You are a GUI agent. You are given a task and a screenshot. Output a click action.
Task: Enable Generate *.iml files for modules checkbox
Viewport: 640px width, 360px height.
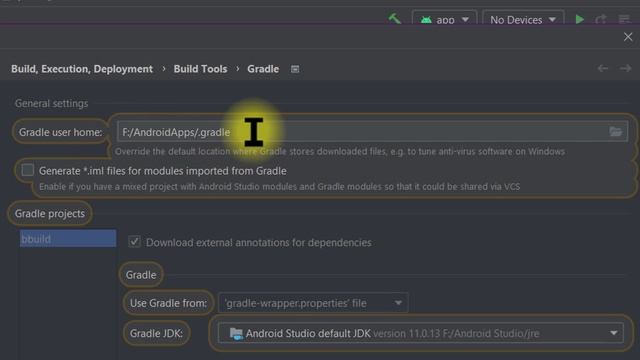[x=28, y=170]
